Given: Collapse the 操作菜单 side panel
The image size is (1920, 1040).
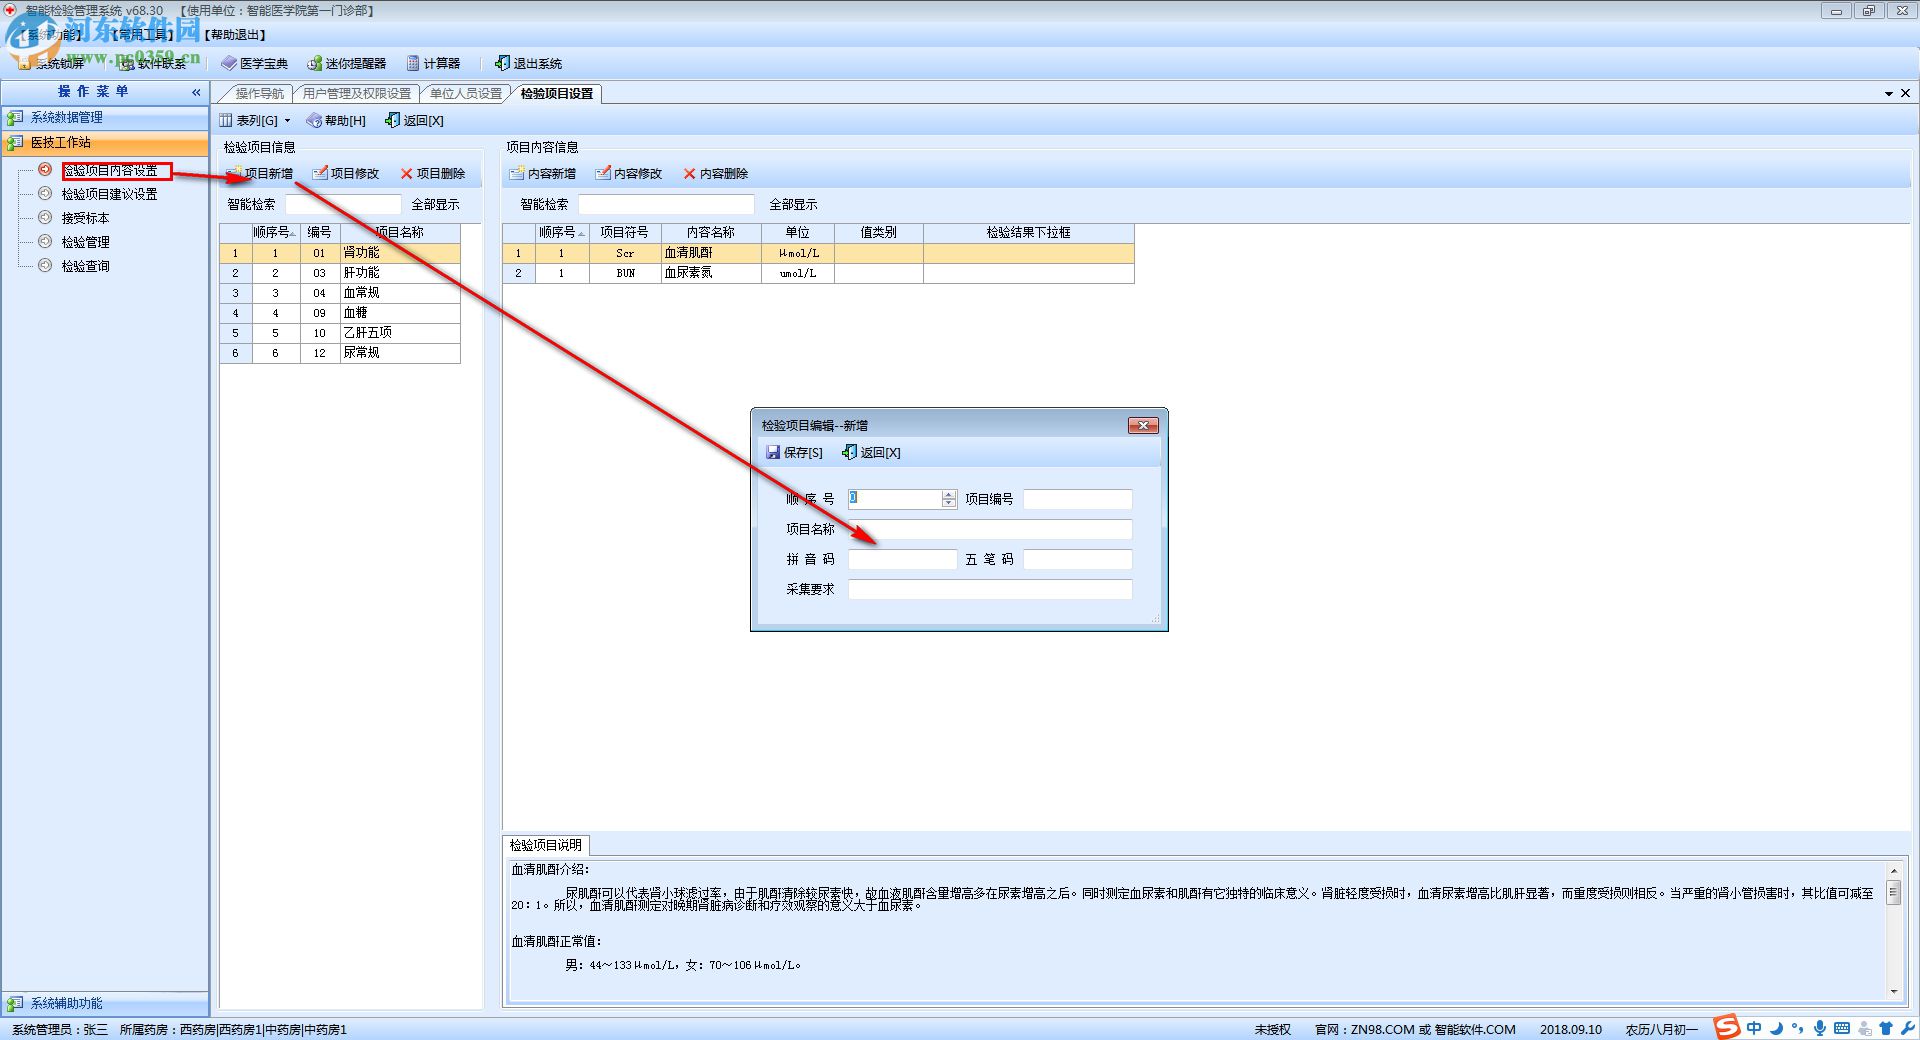Looking at the screenshot, I should (x=196, y=92).
